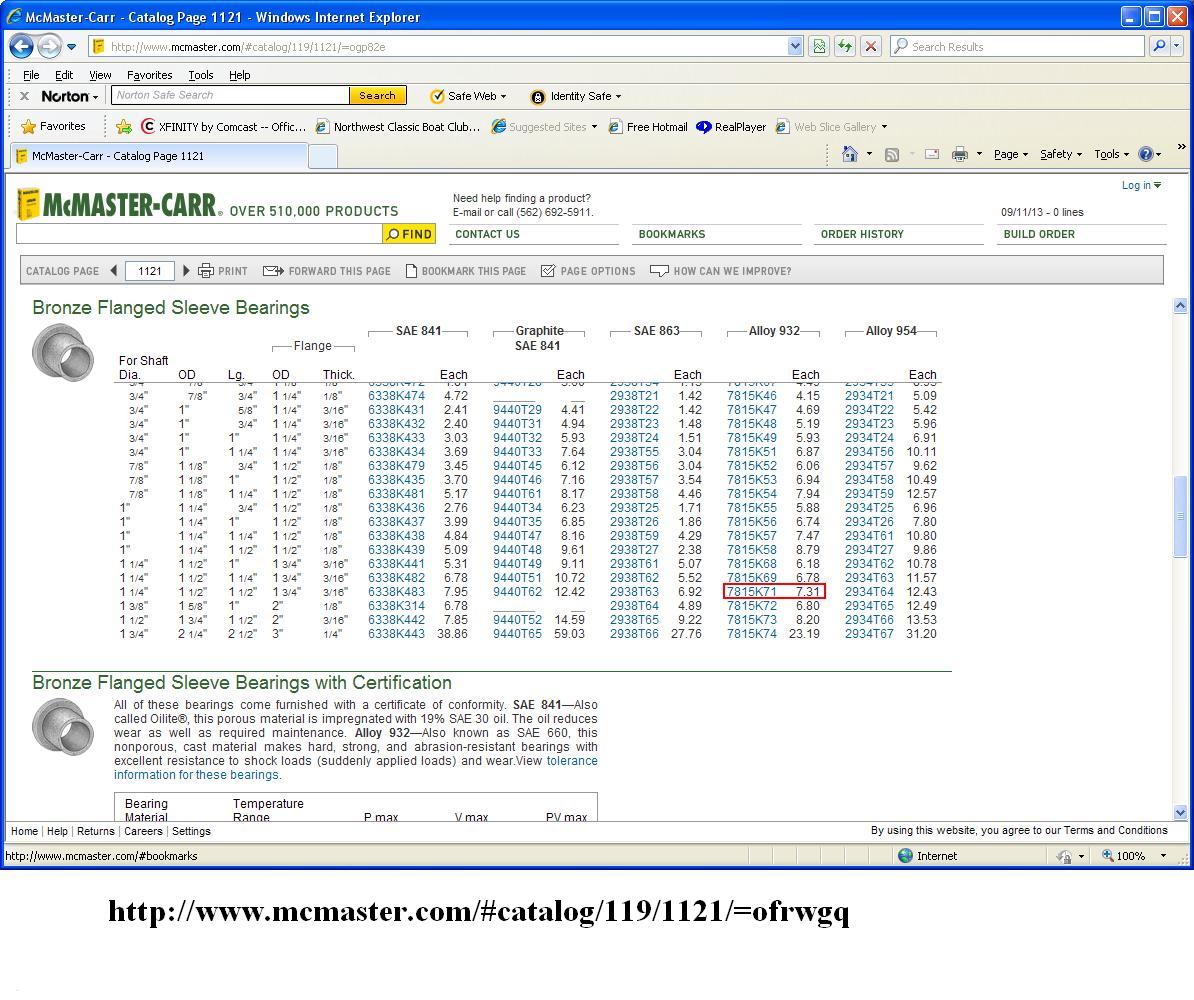Click the compatibility view icon in address bar
1194x1000 pixels.
click(x=819, y=46)
